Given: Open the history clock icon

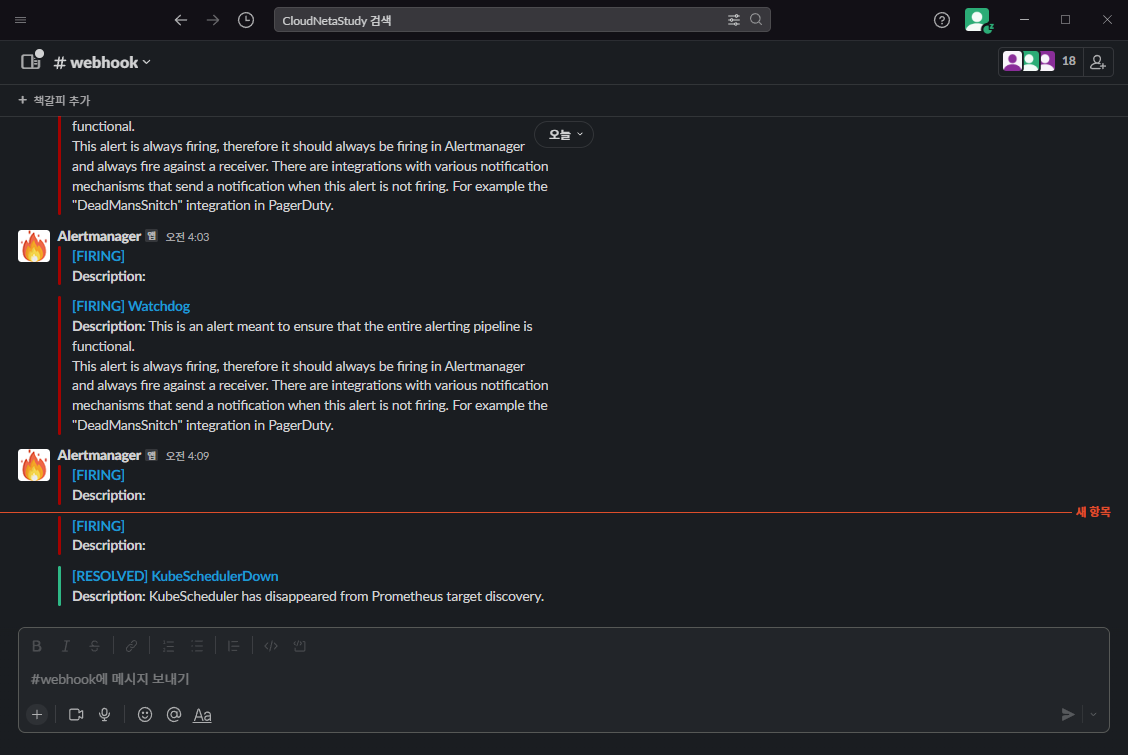Looking at the screenshot, I should (x=246, y=20).
